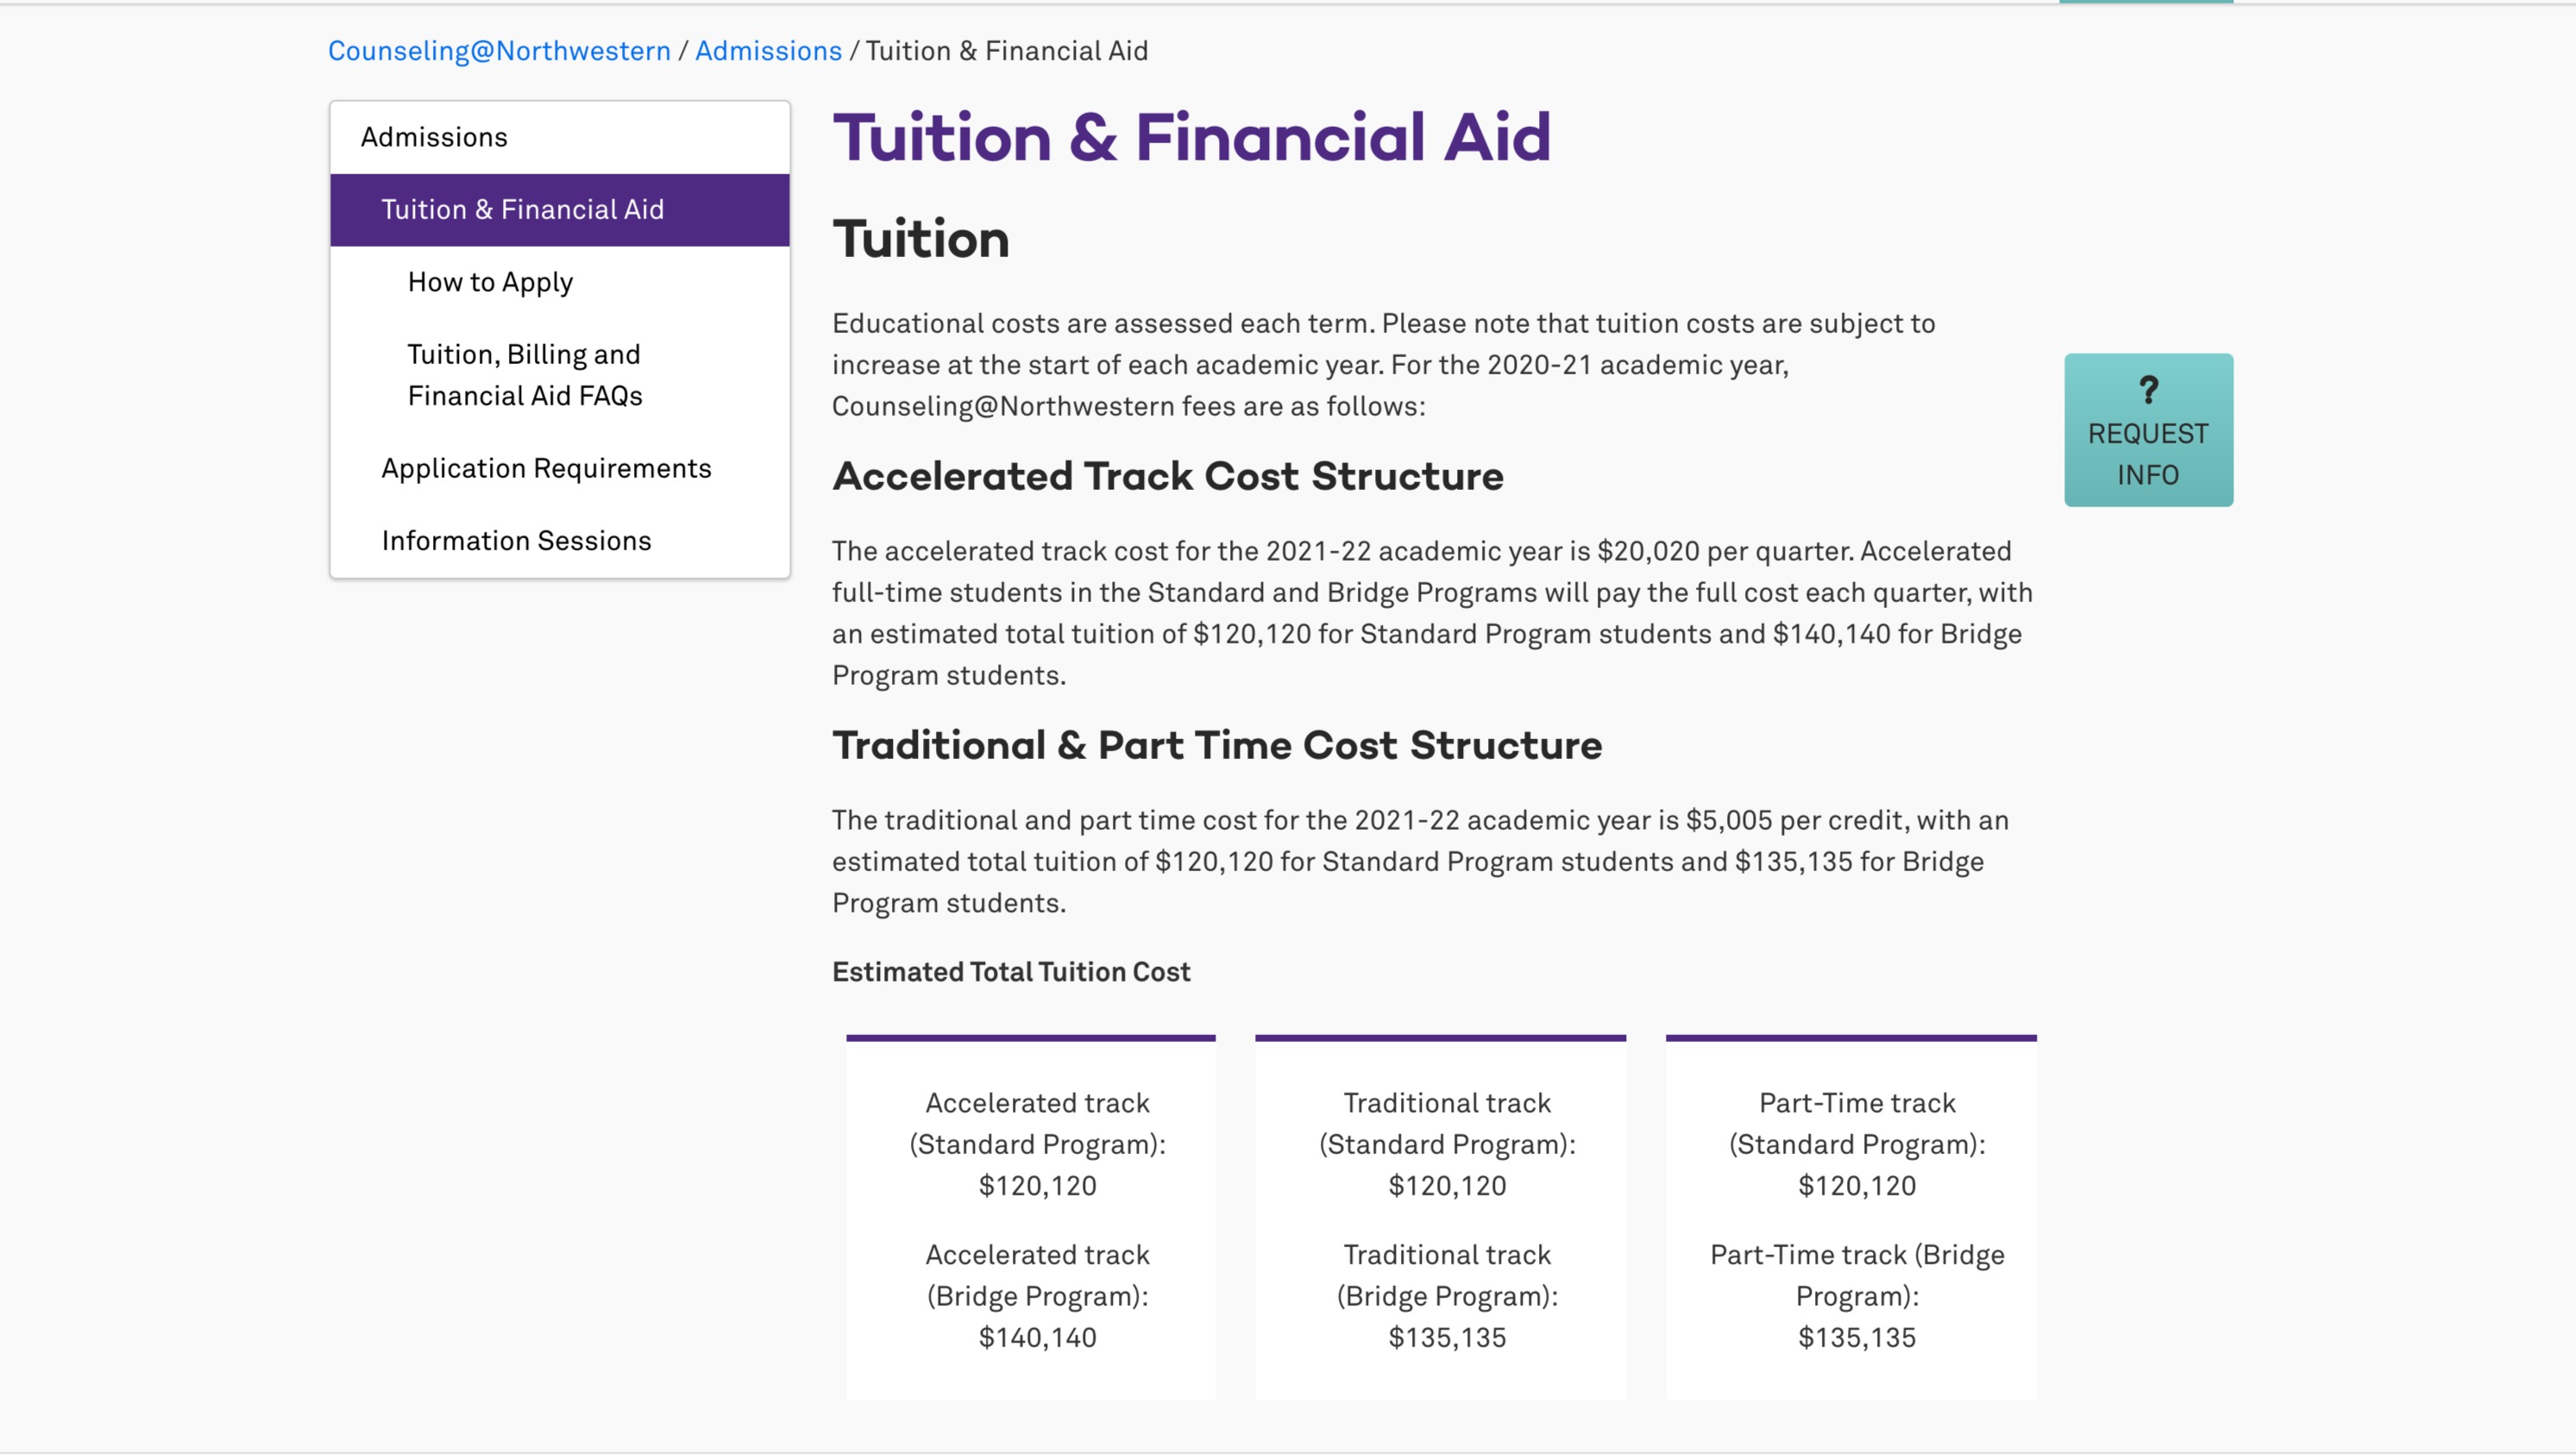Click the Estimated Total Tuition Cost label

(1011, 972)
